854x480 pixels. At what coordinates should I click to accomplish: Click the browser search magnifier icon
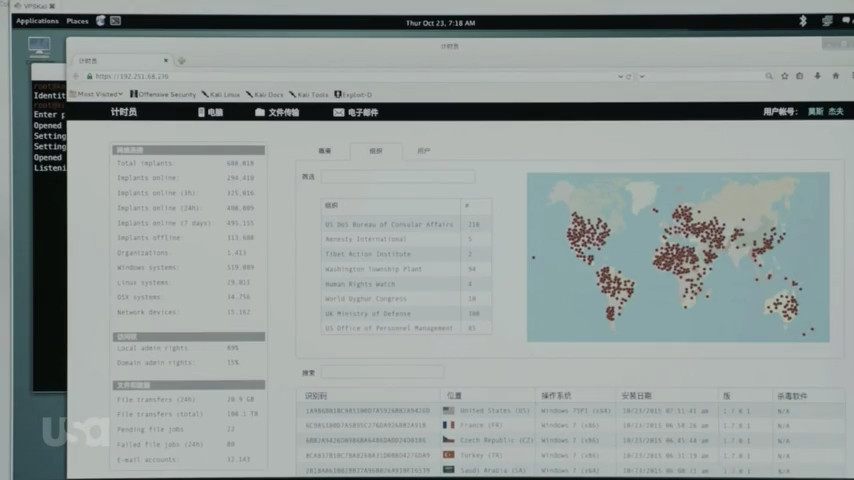(768, 76)
